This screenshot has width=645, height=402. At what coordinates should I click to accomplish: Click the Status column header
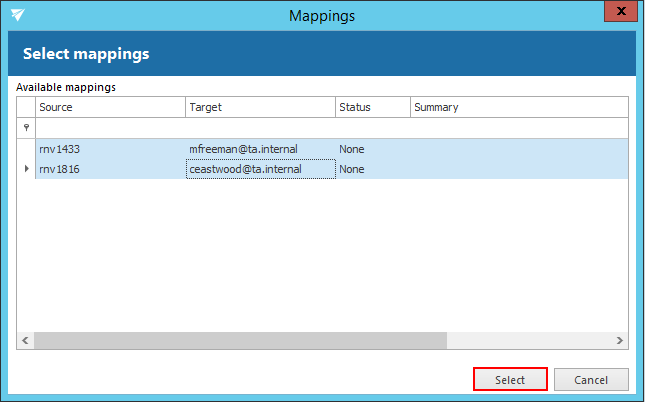click(x=372, y=107)
